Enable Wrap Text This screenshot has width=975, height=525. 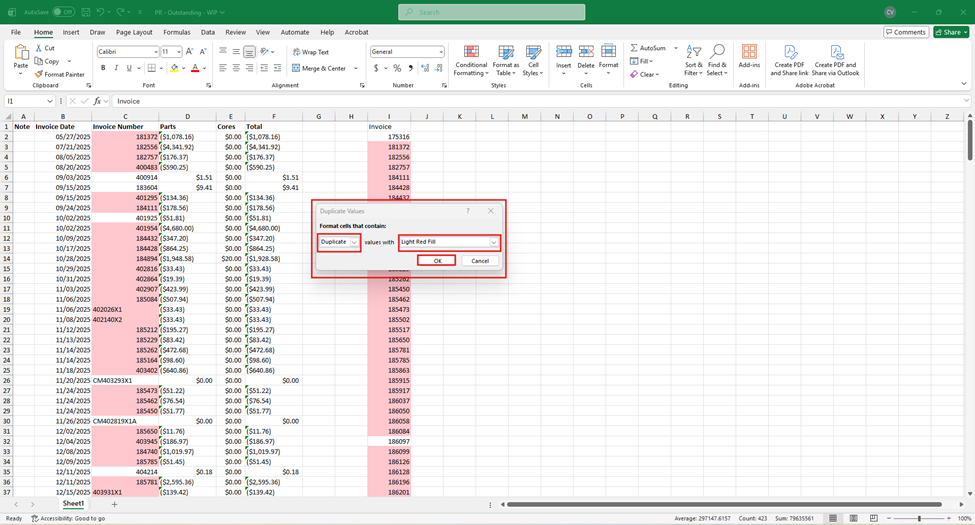tap(310, 52)
